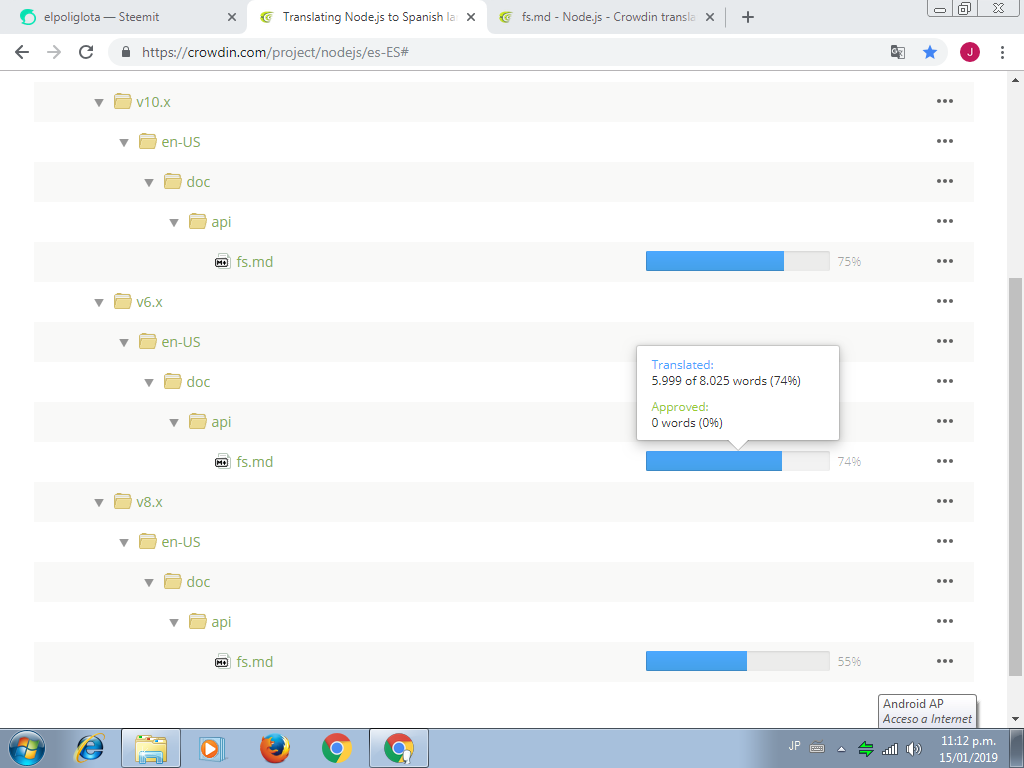
Task: Collapse the v8.x folder triangle
Action: click(99, 502)
